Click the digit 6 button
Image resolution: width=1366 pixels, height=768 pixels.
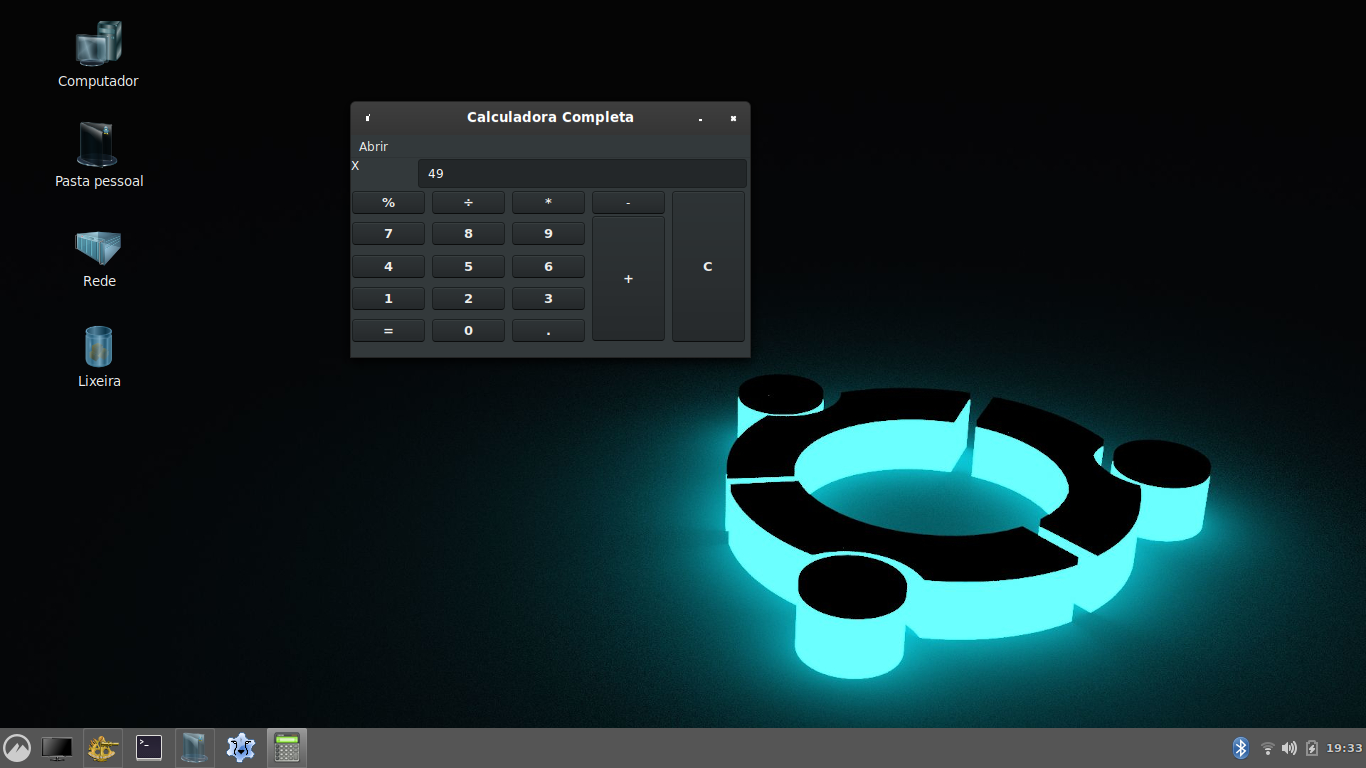548,266
